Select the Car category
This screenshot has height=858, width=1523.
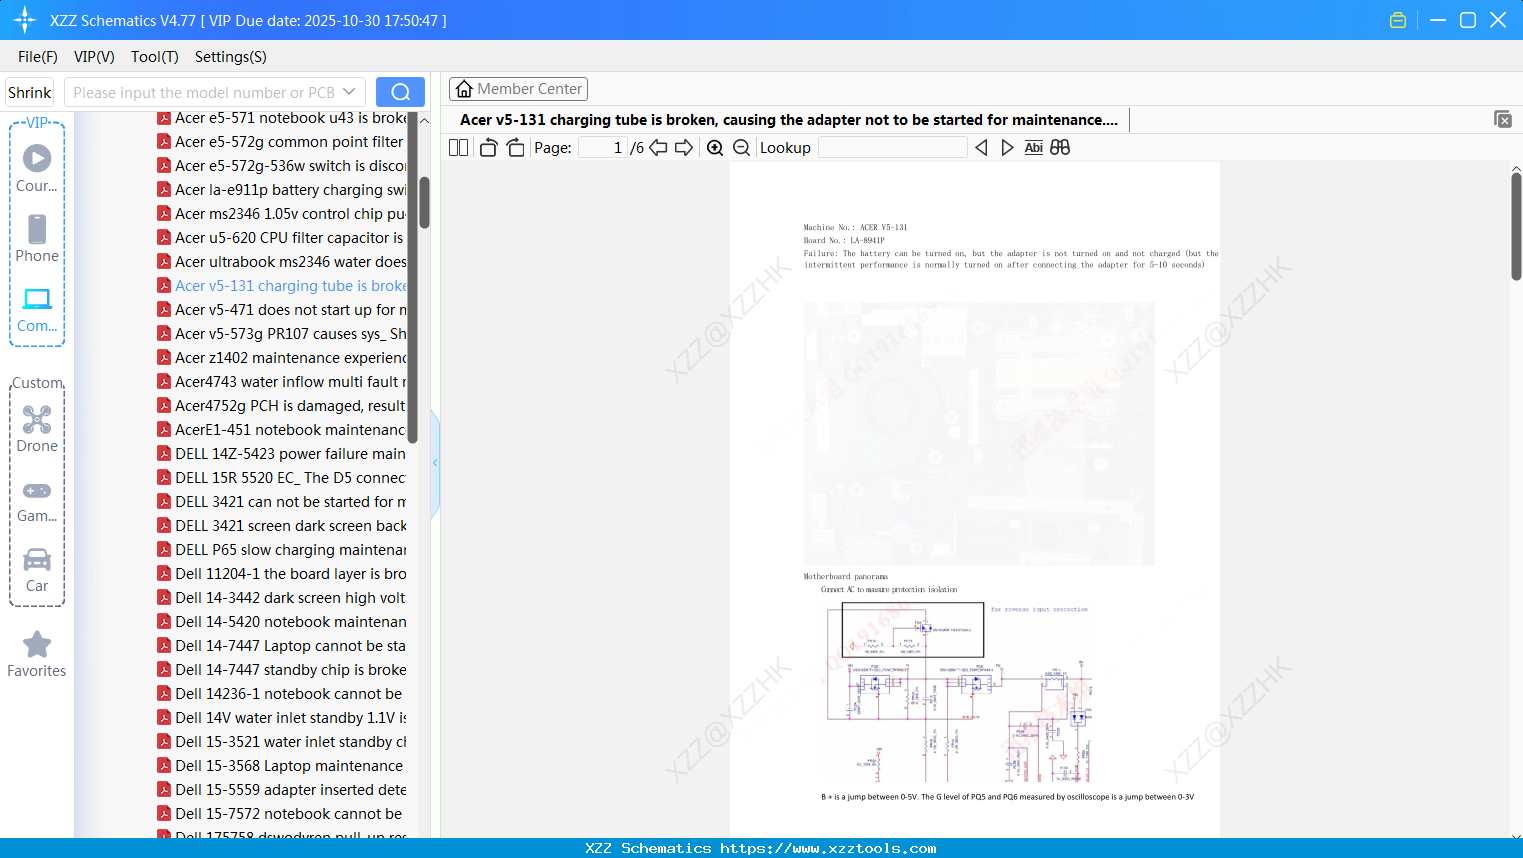click(x=37, y=569)
